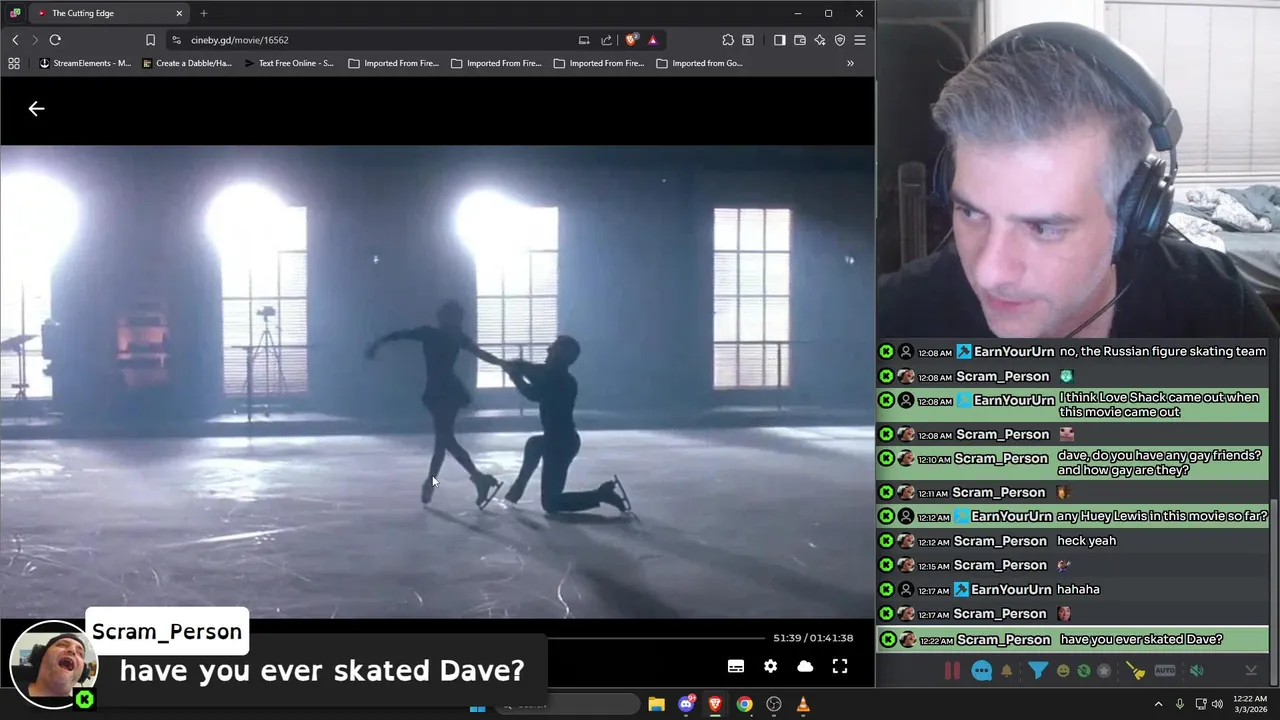
Task: Open Brave VPN shield icon
Action: pos(840,40)
